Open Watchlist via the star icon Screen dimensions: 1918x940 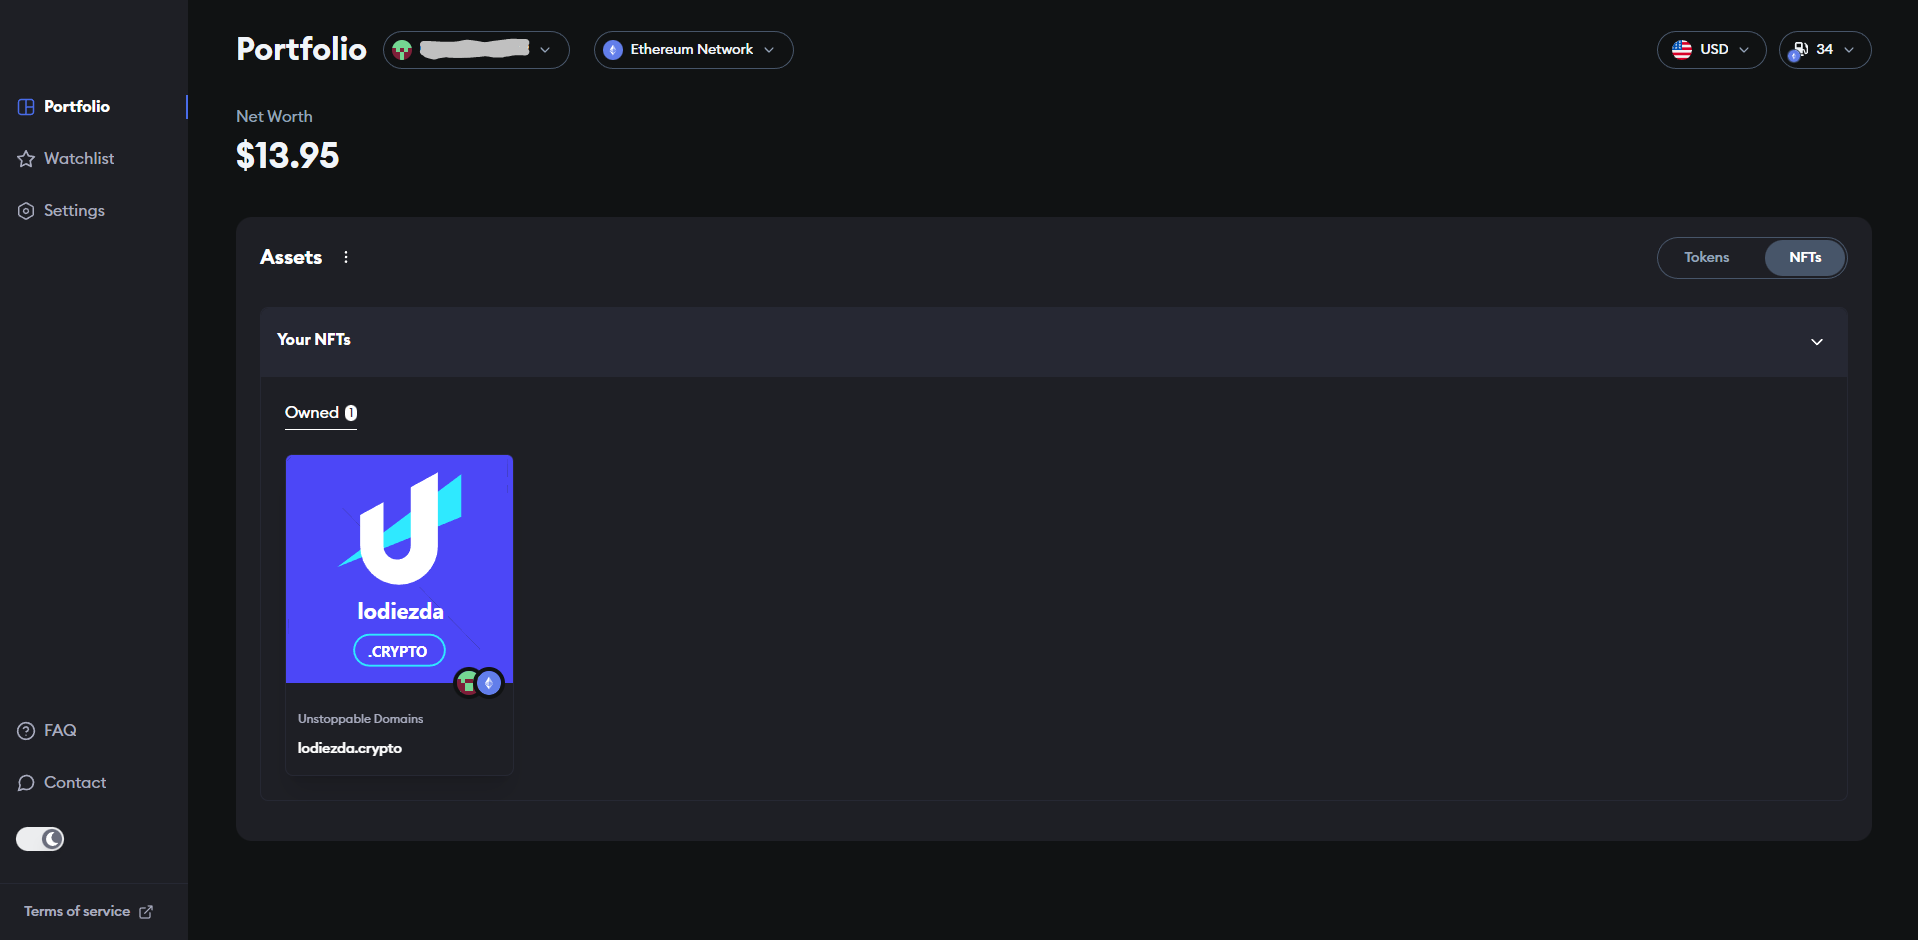[25, 158]
